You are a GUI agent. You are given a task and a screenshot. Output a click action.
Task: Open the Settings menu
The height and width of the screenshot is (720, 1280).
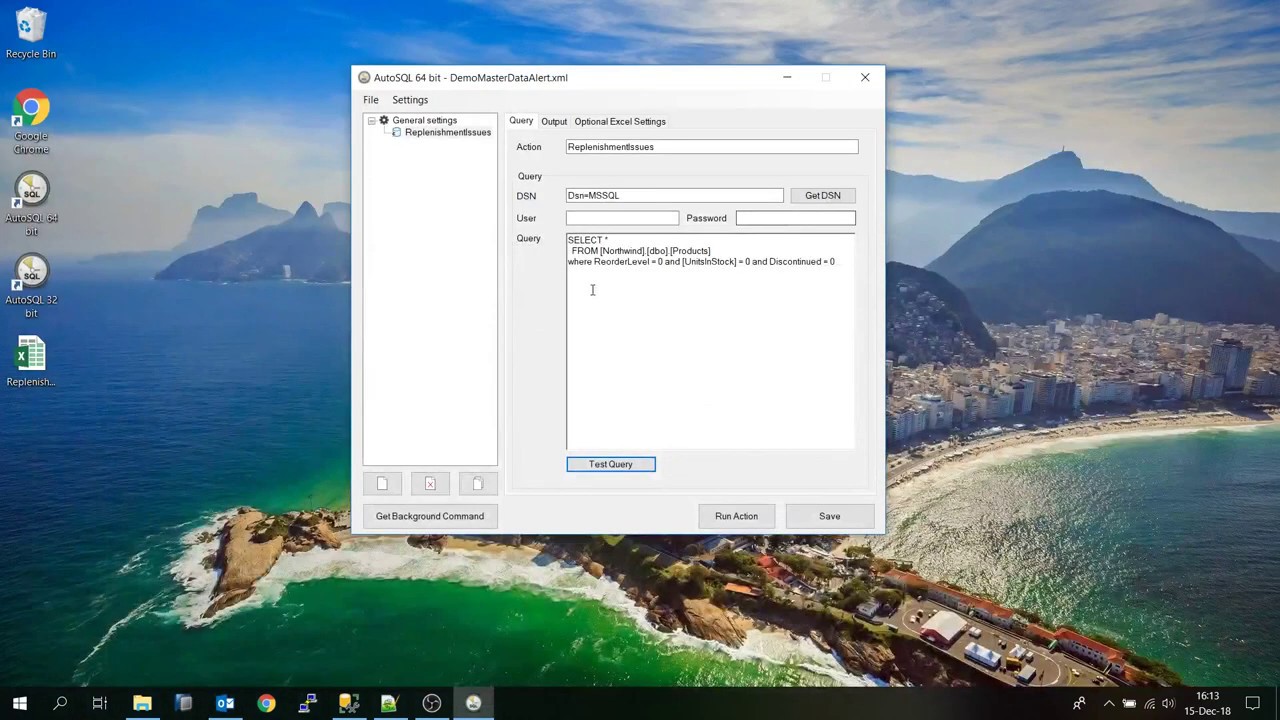[x=410, y=100]
